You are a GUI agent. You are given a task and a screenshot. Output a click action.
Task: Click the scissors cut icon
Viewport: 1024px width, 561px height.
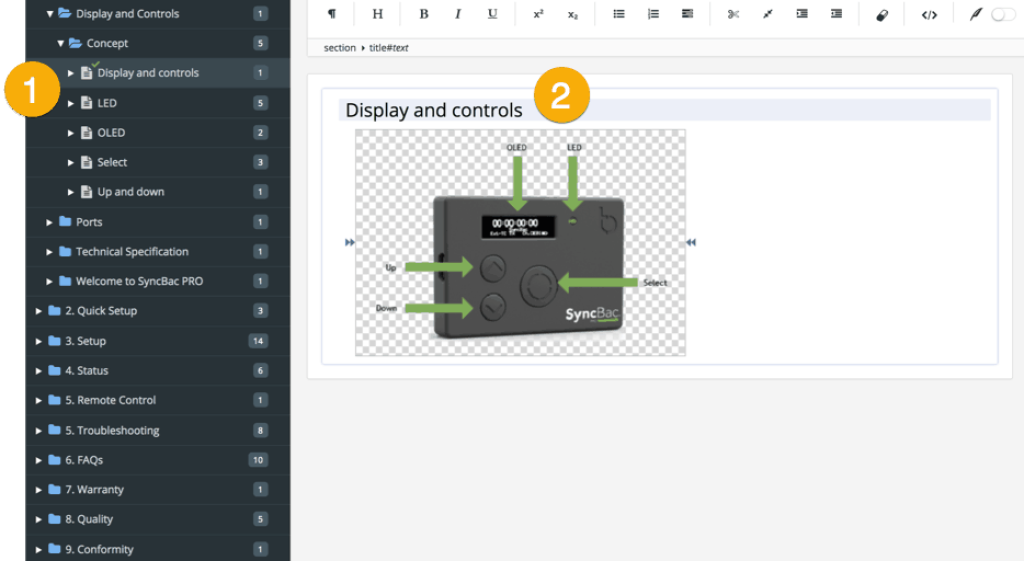click(733, 15)
